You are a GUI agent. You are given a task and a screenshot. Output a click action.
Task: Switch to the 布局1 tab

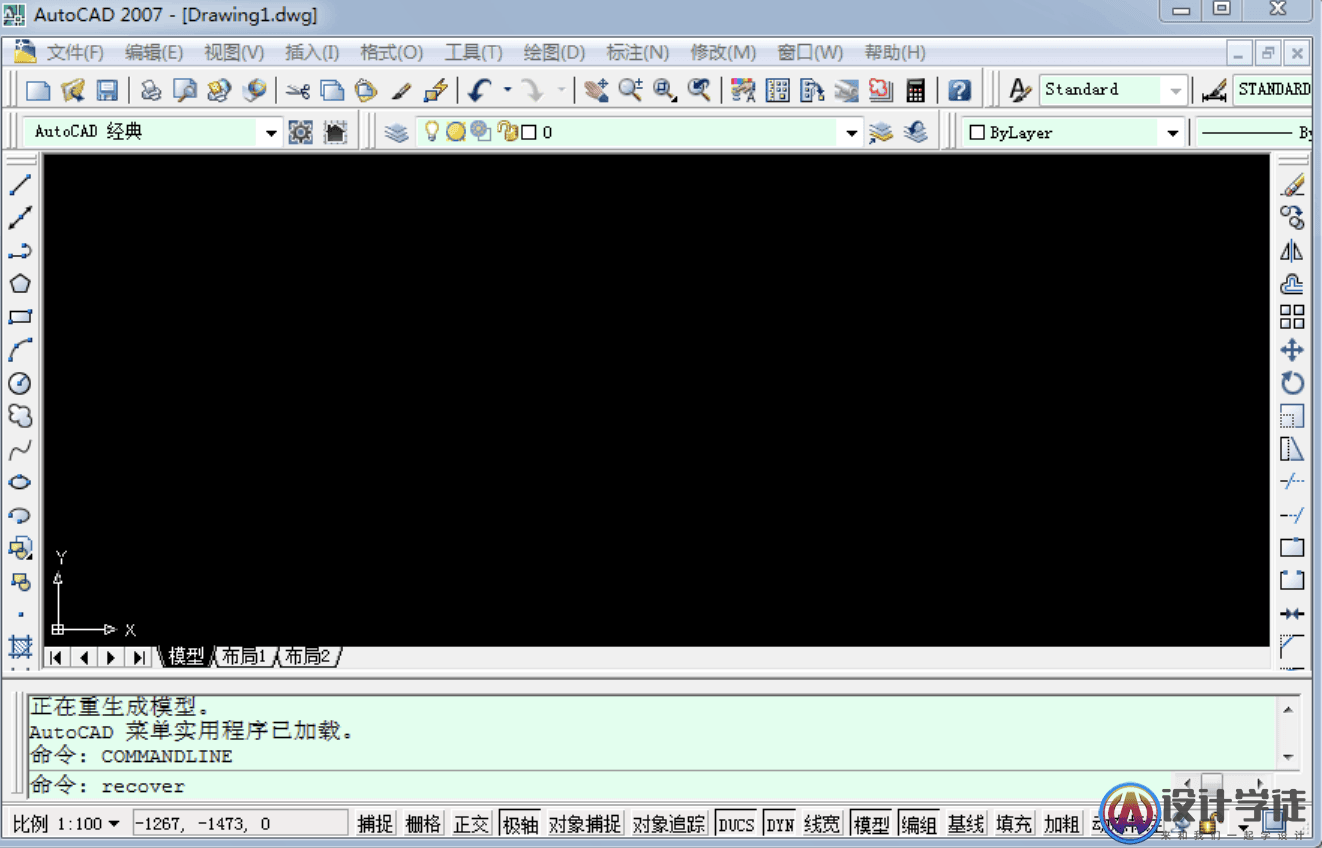pos(245,657)
